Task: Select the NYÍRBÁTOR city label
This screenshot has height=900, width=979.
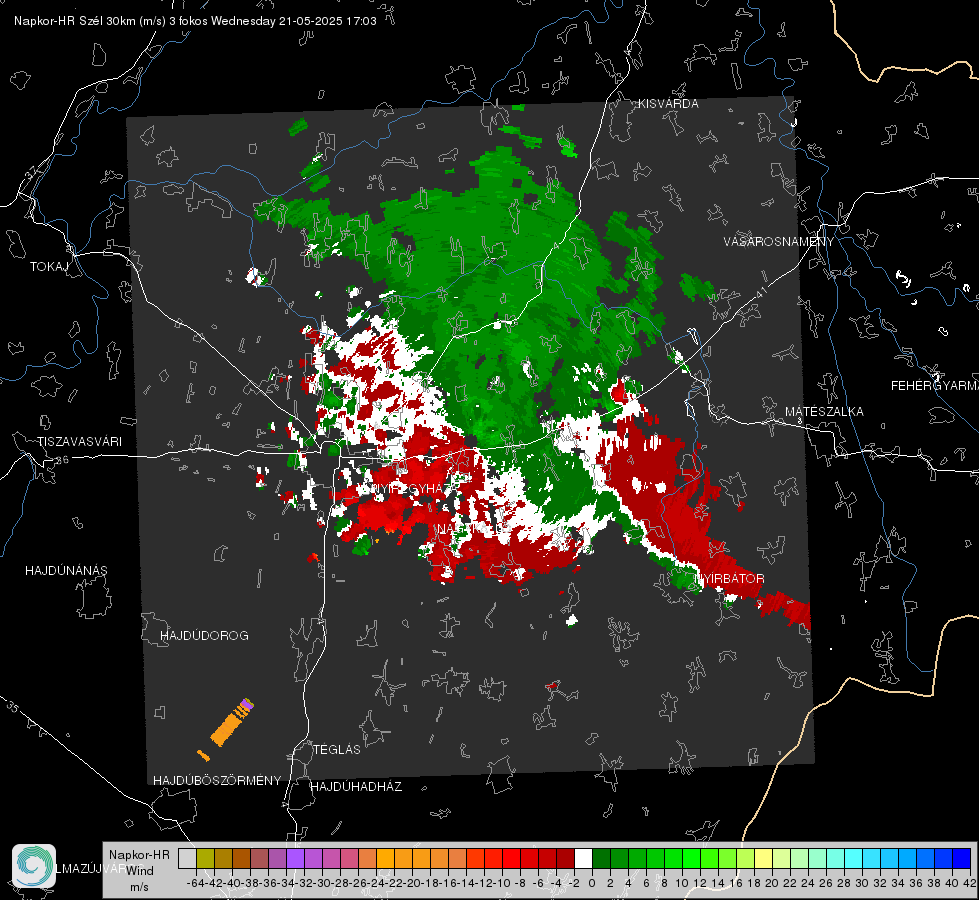Action: [x=729, y=579]
